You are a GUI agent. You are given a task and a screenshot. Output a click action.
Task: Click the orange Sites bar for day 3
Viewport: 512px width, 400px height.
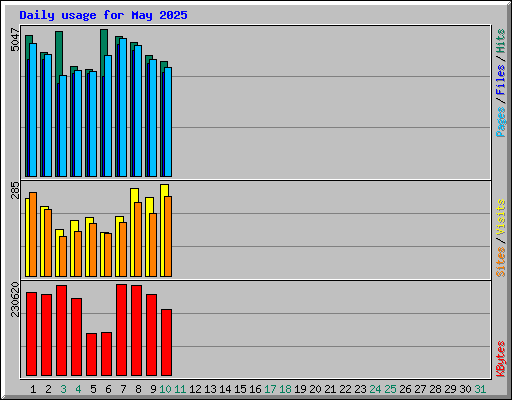63,256
